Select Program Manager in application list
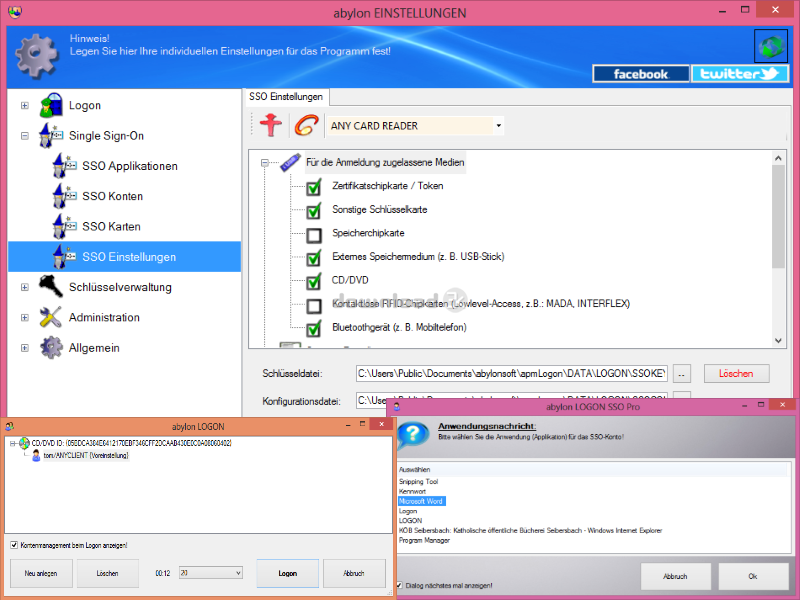The height and width of the screenshot is (600, 800). coord(424,540)
